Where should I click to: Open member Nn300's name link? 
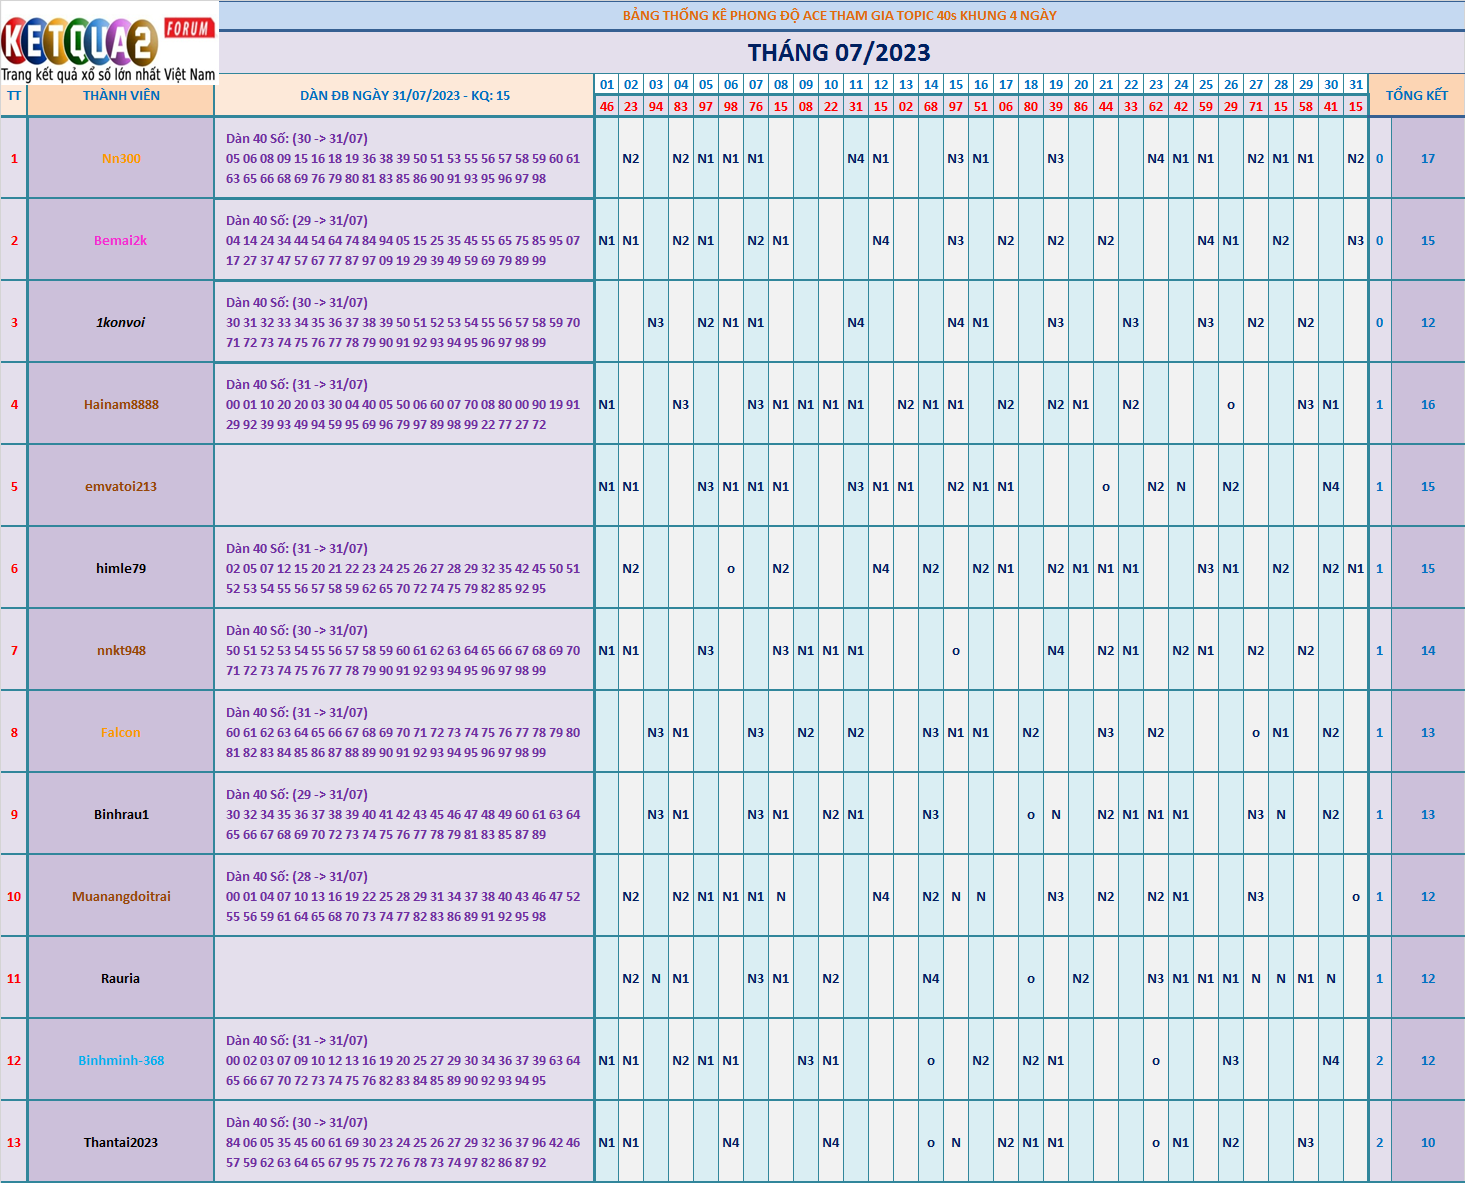pos(121,159)
